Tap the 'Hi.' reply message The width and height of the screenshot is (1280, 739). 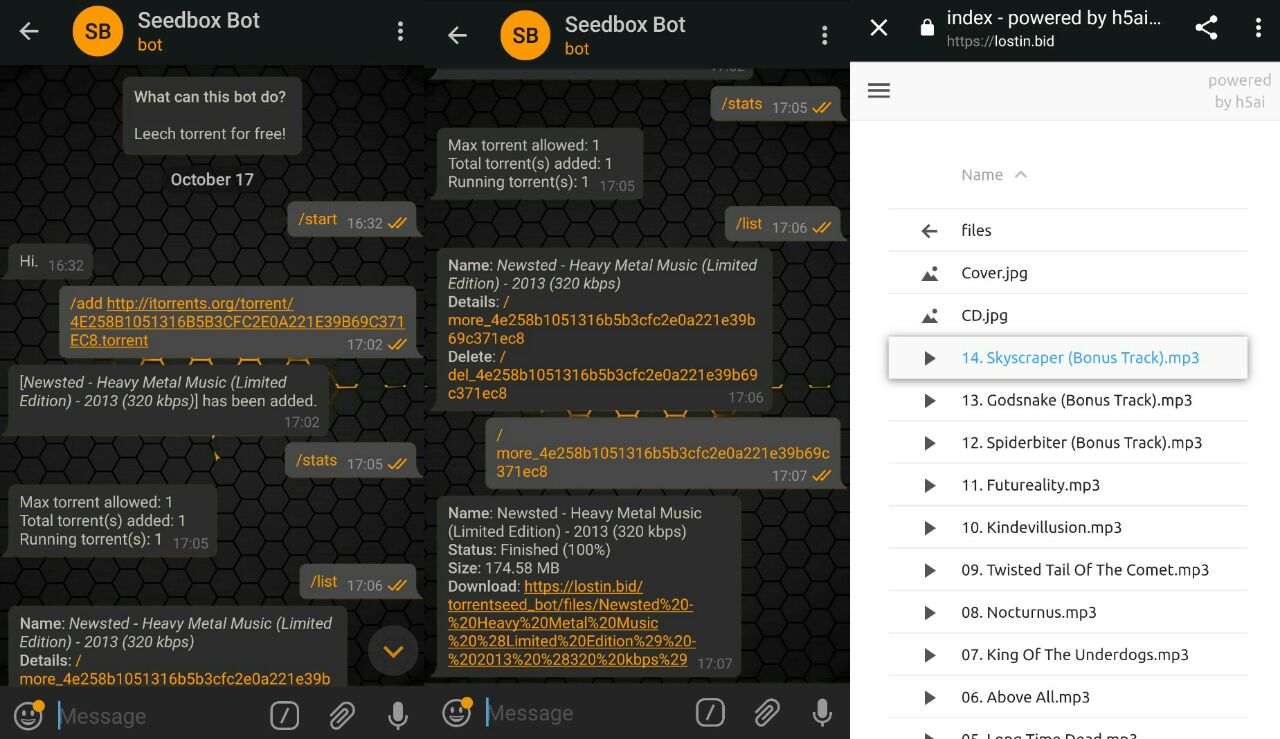pyautogui.click(x=50, y=263)
